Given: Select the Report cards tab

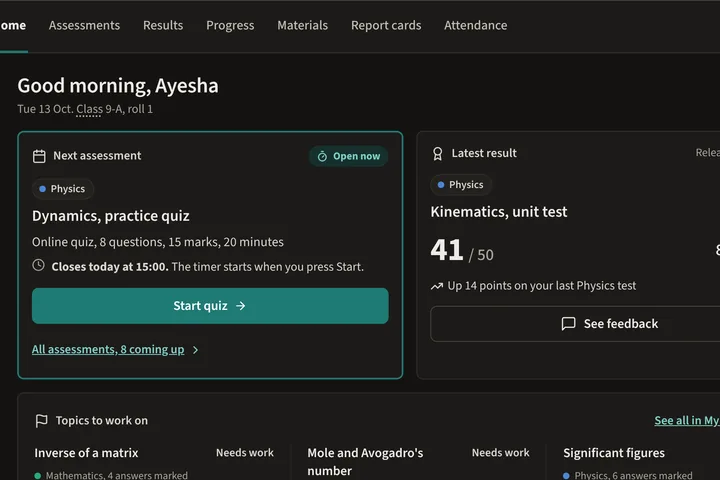Looking at the screenshot, I should coord(386,25).
